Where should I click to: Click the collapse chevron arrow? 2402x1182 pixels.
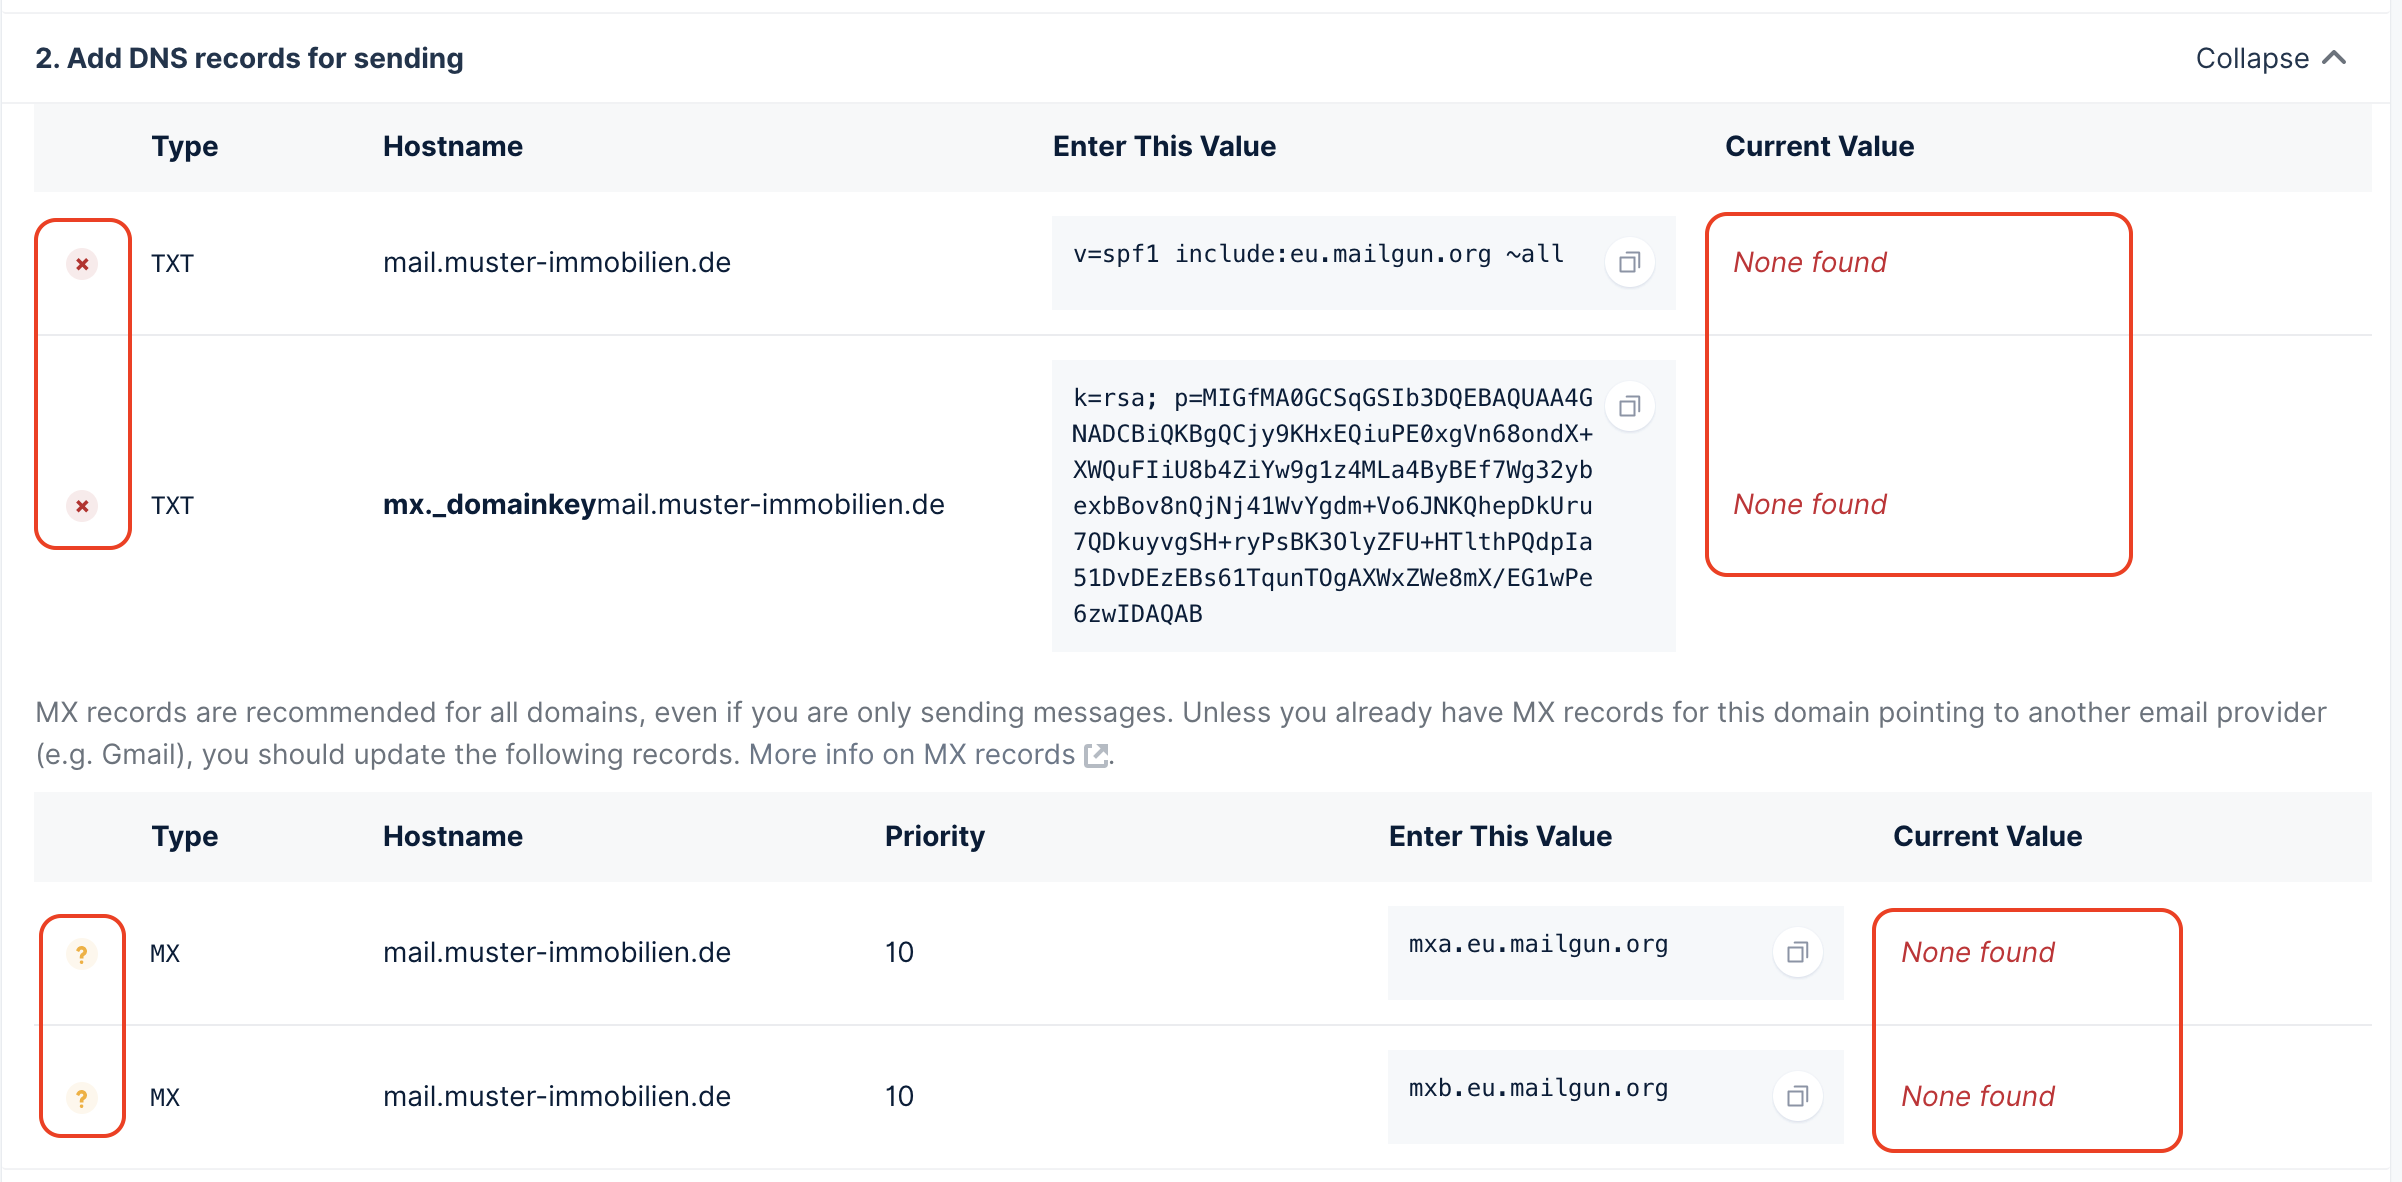pyautogui.click(x=2334, y=58)
